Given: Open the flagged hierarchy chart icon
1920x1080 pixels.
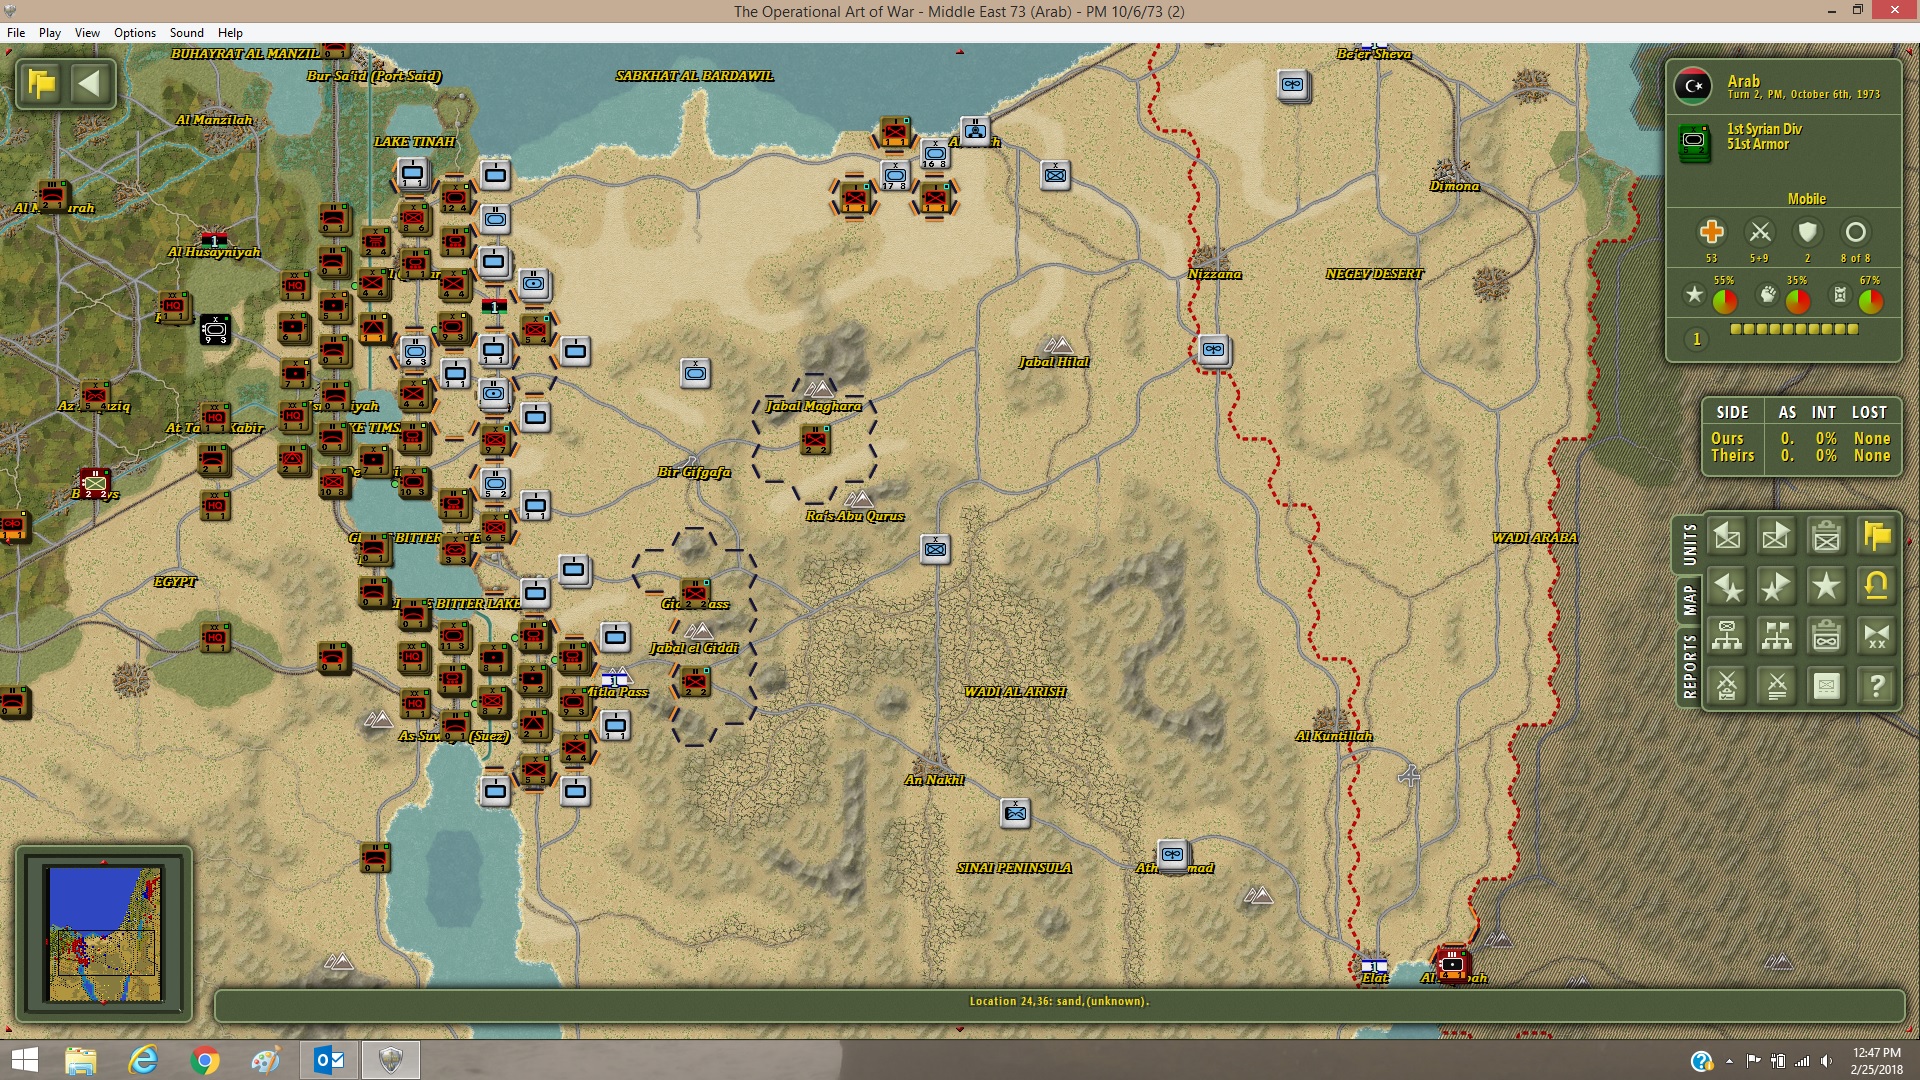Looking at the screenshot, I should (1776, 636).
